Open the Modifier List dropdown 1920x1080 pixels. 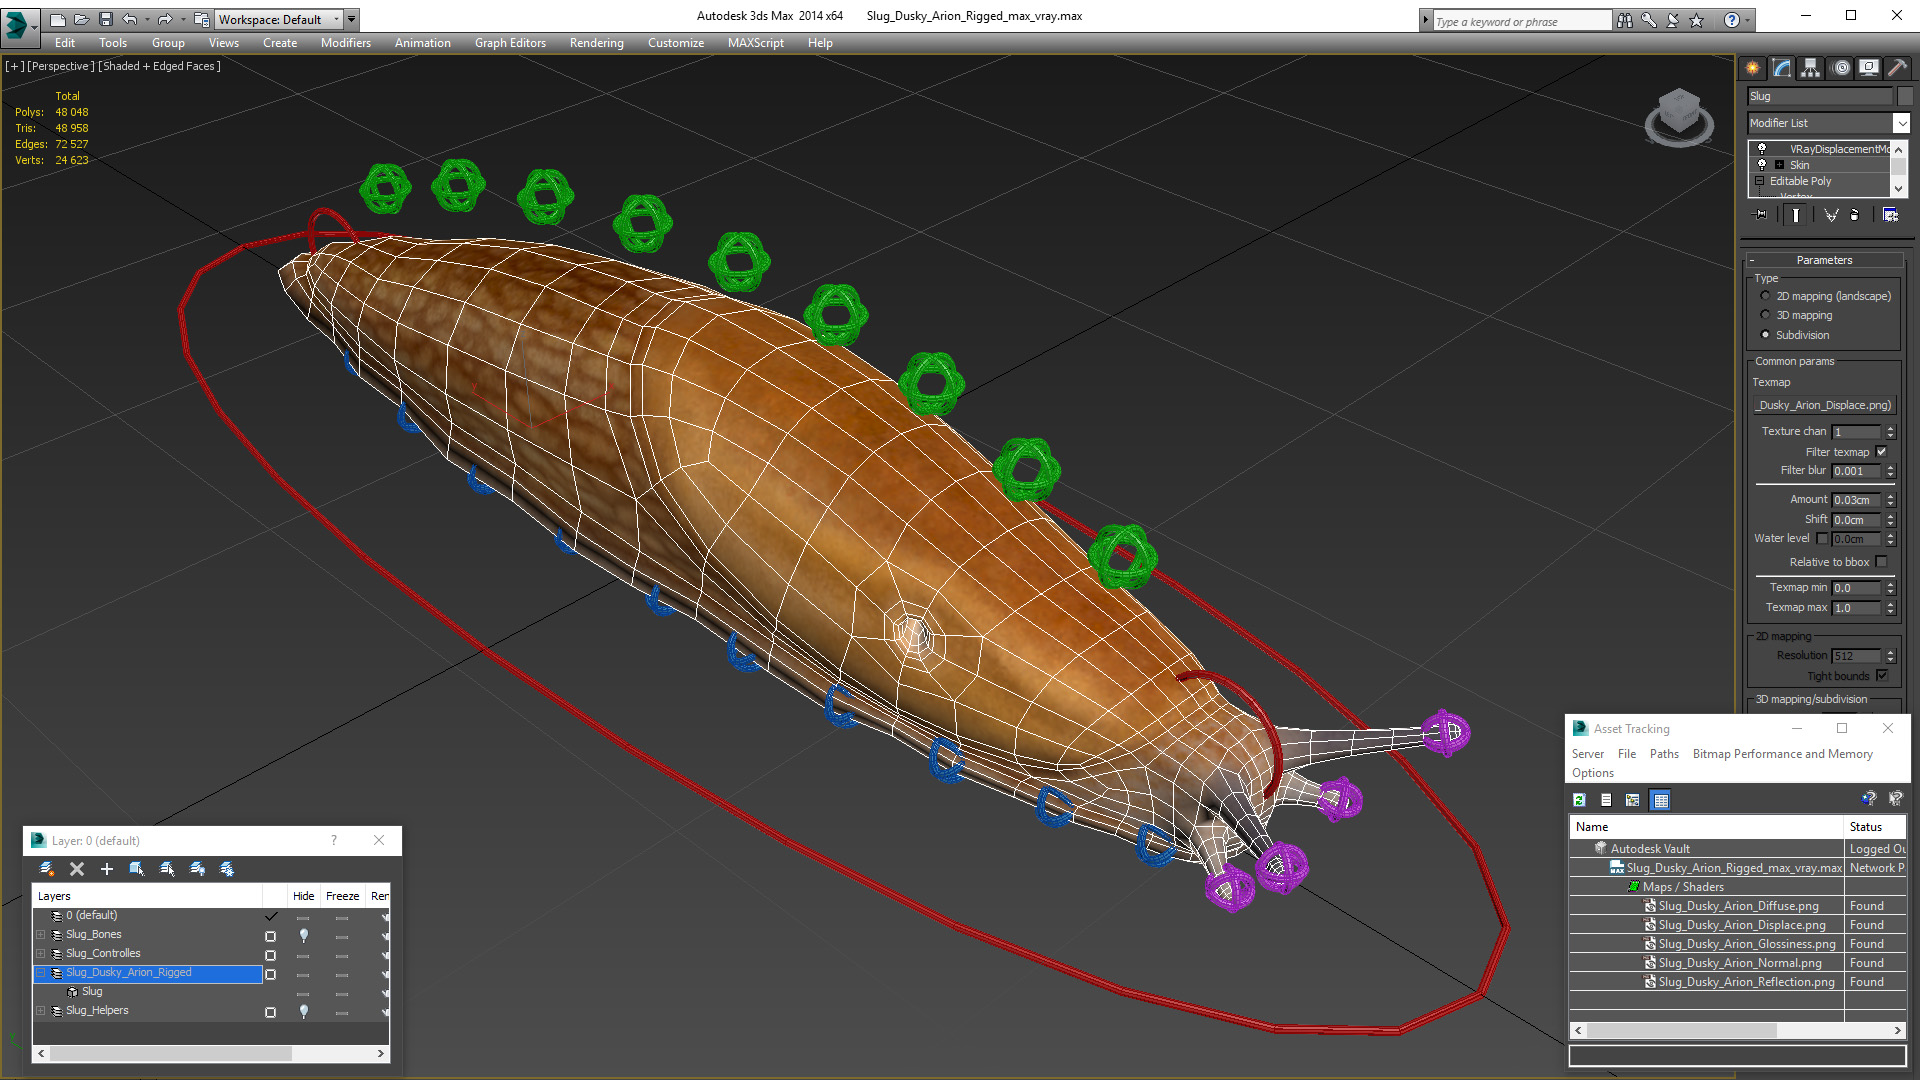[1901, 123]
